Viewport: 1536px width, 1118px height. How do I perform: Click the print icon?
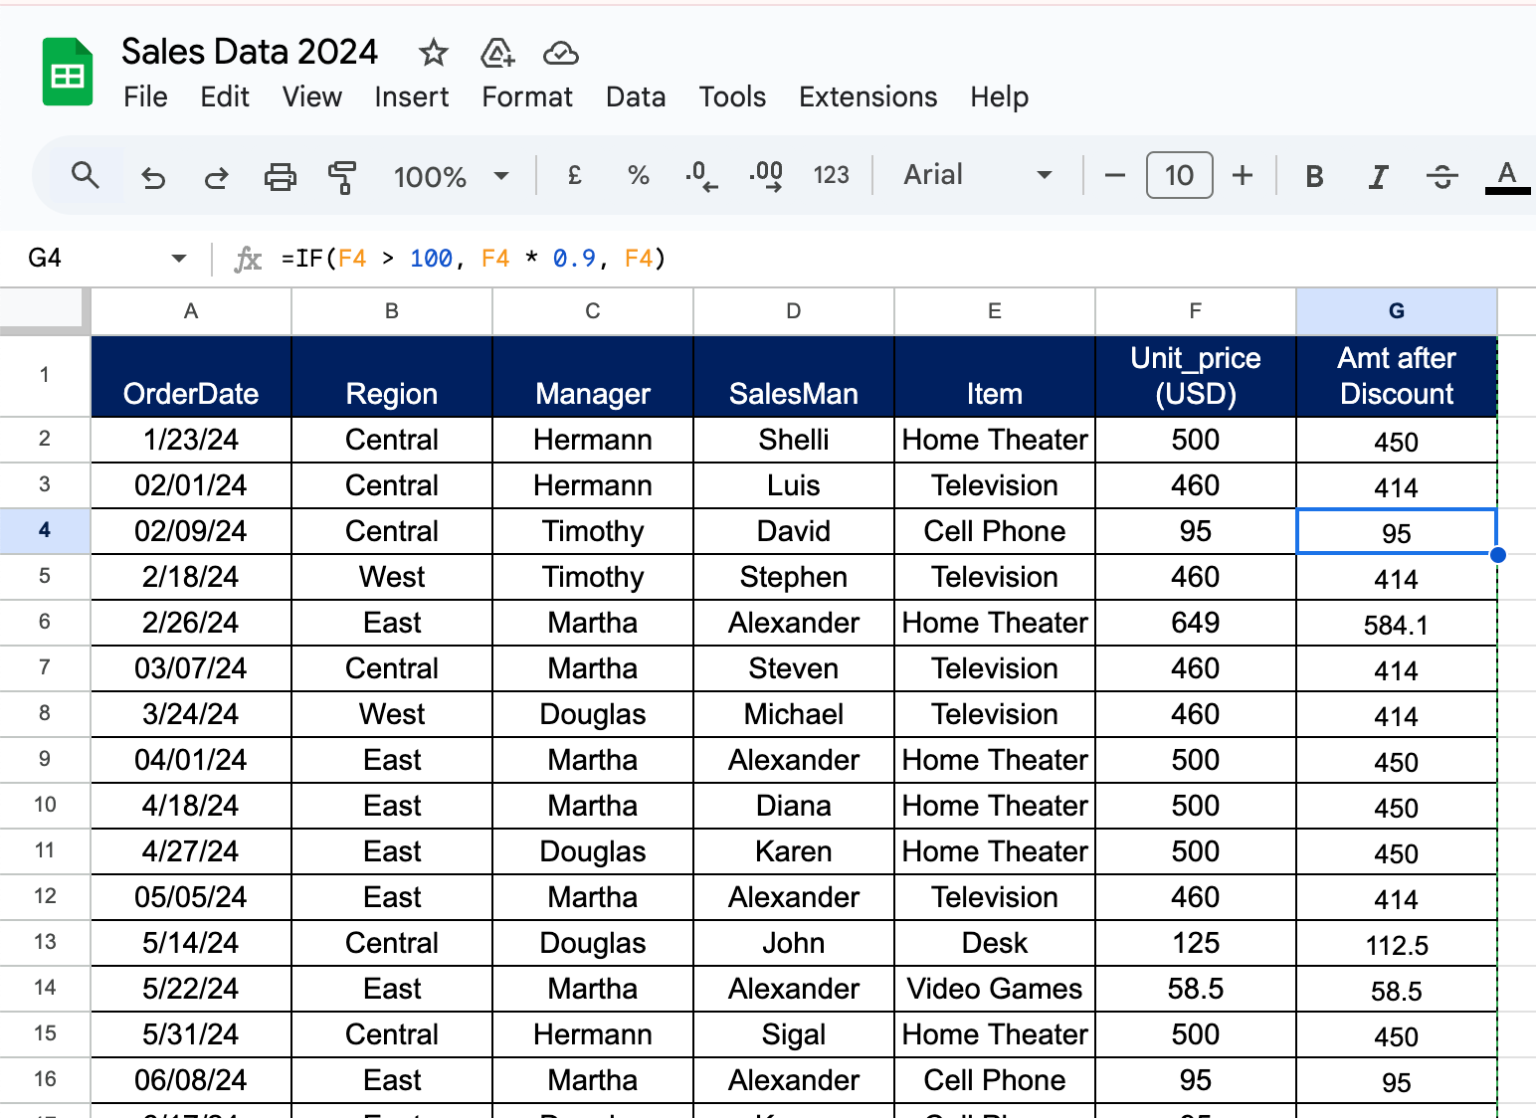tap(280, 176)
